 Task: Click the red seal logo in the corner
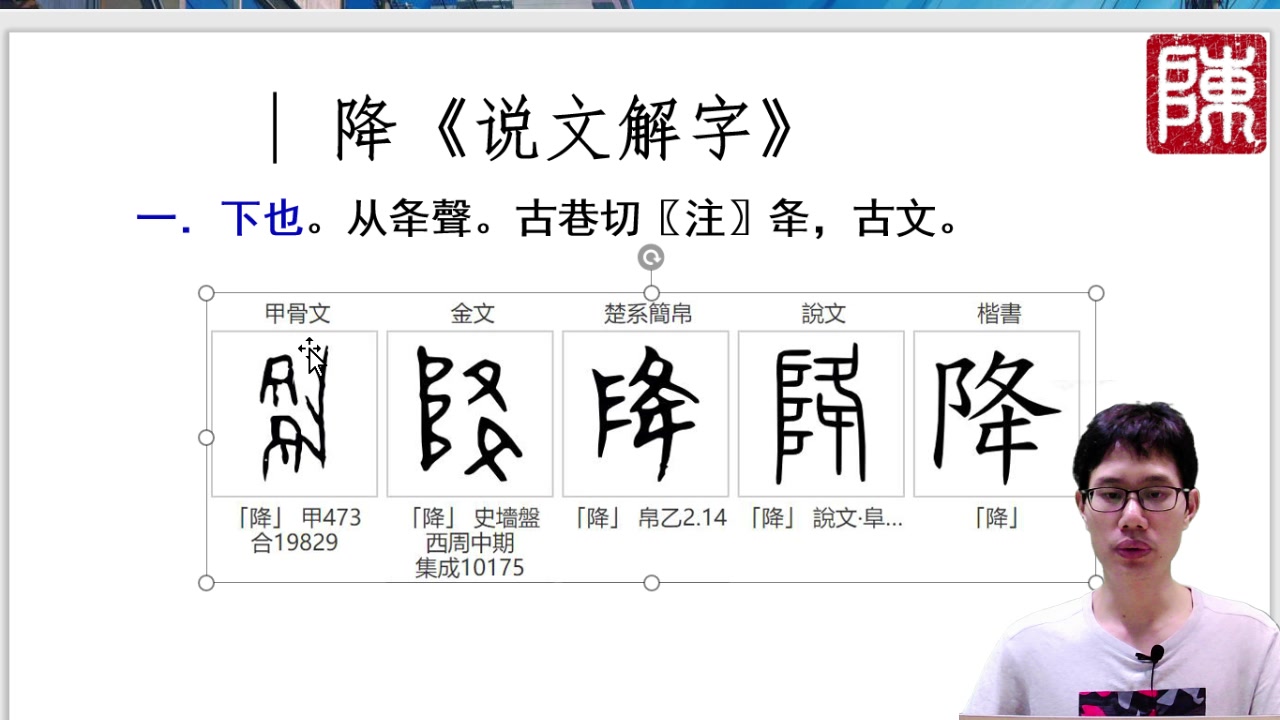(x=1206, y=94)
